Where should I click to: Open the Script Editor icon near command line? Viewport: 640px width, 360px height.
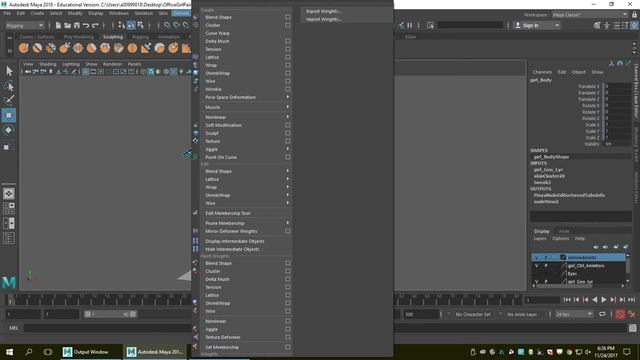[633, 328]
